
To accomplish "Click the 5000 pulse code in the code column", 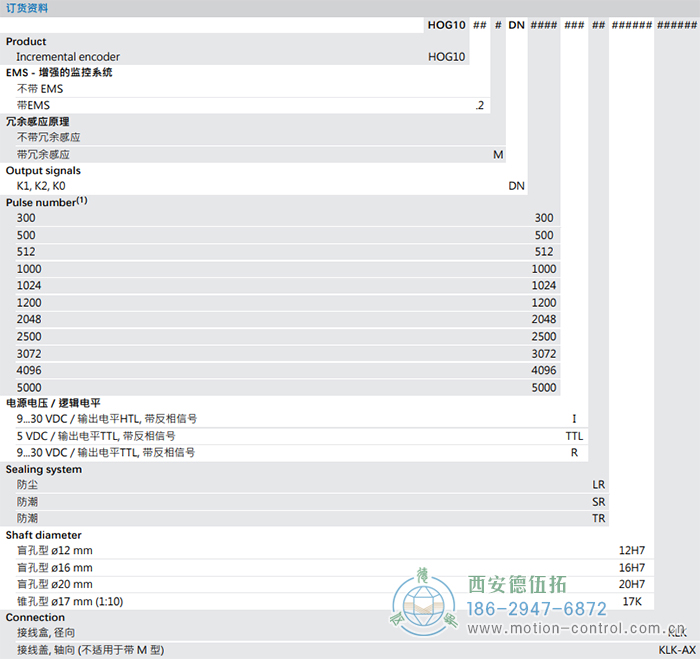I will pos(544,387).
